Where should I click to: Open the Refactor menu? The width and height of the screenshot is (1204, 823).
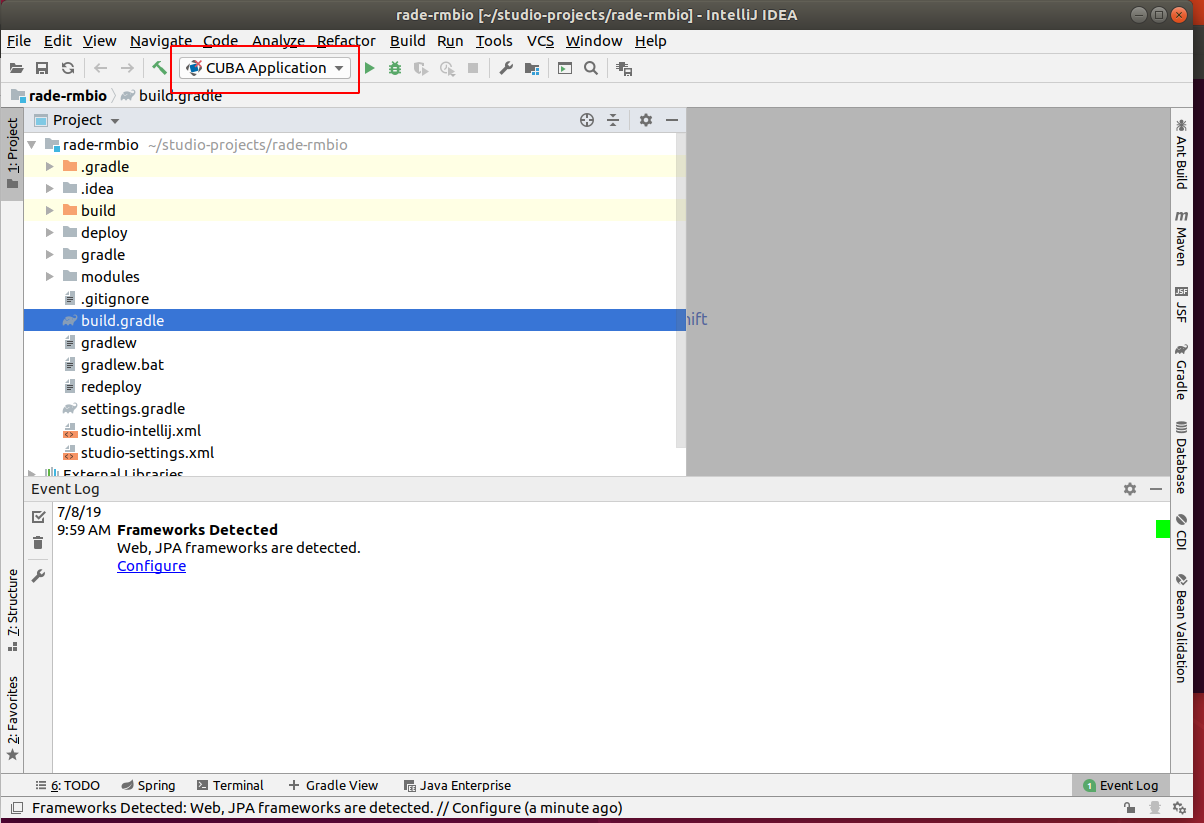click(x=346, y=41)
